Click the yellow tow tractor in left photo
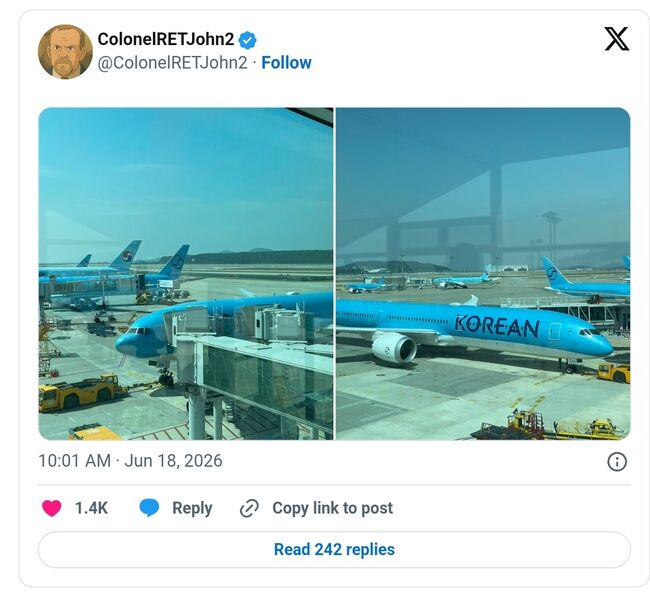 [x=79, y=392]
